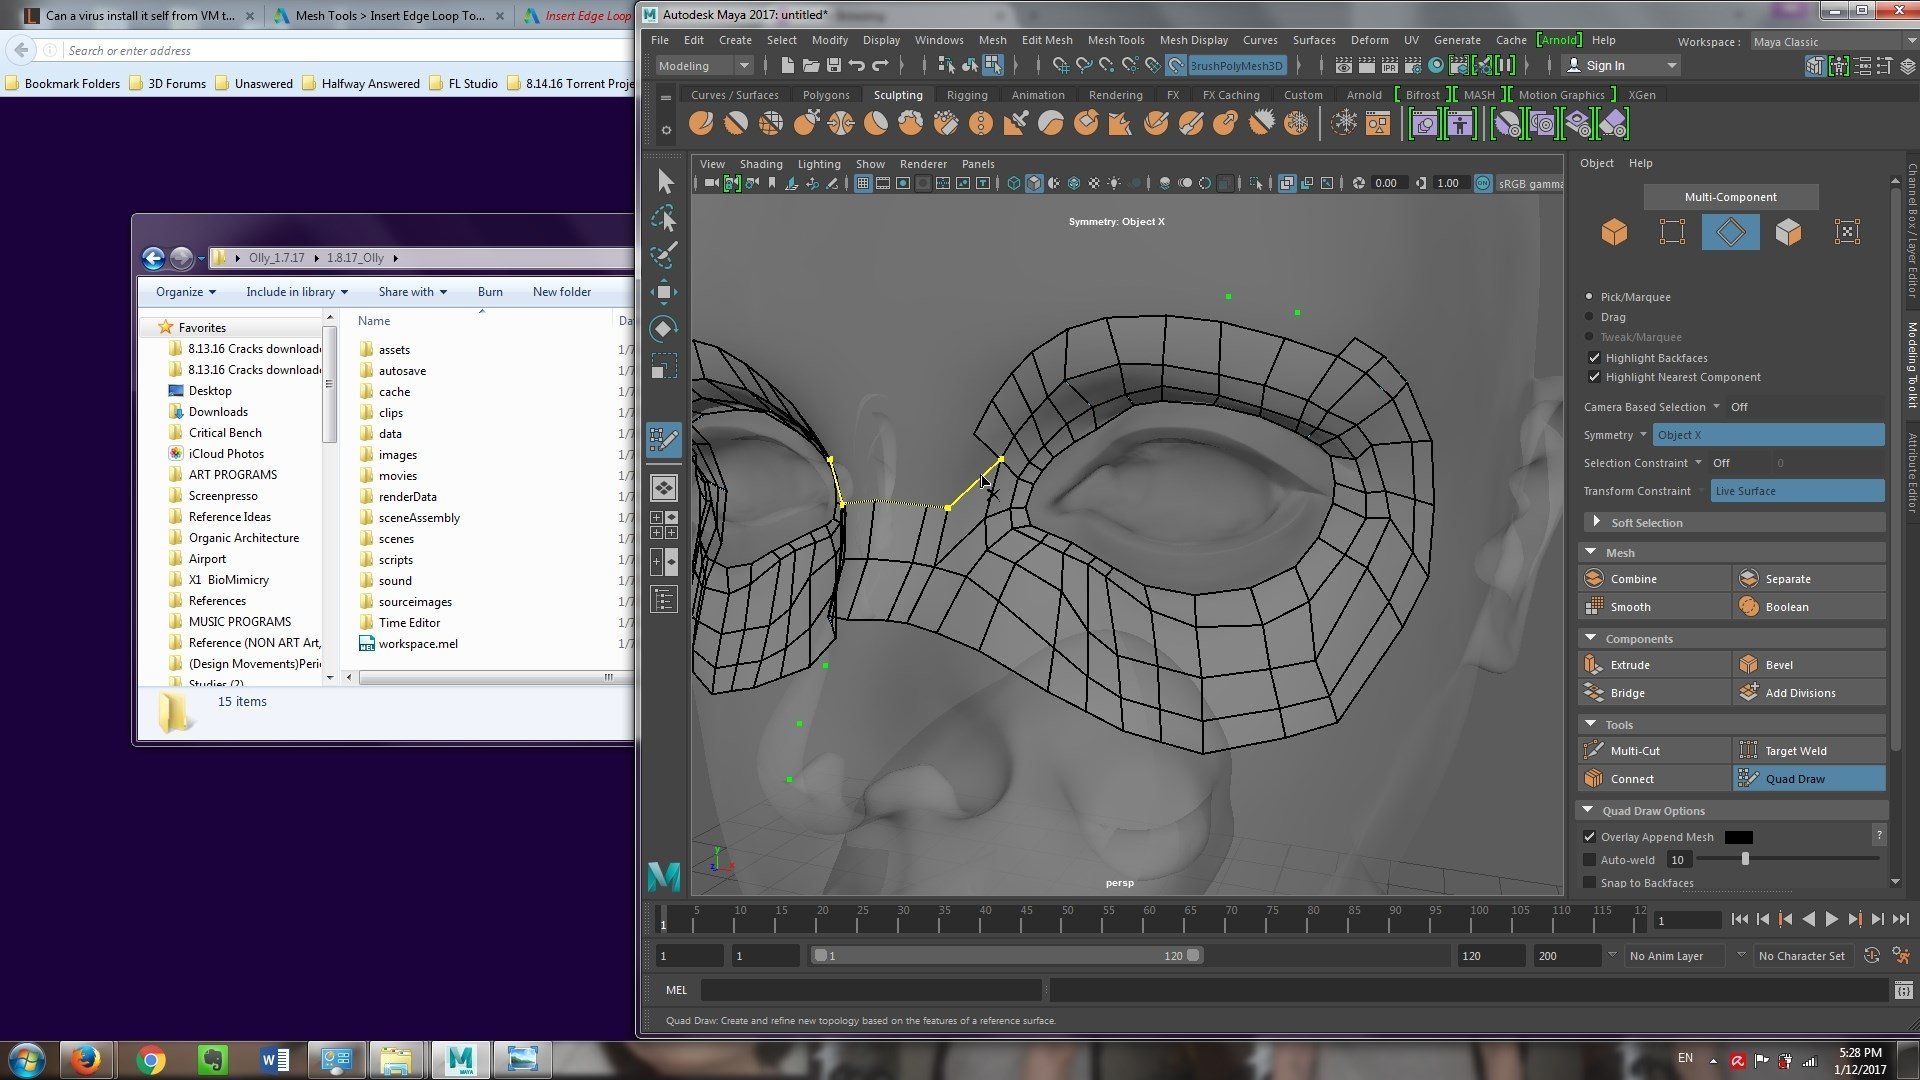Toggle Highlight Backfaces checkbox

point(1594,358)
